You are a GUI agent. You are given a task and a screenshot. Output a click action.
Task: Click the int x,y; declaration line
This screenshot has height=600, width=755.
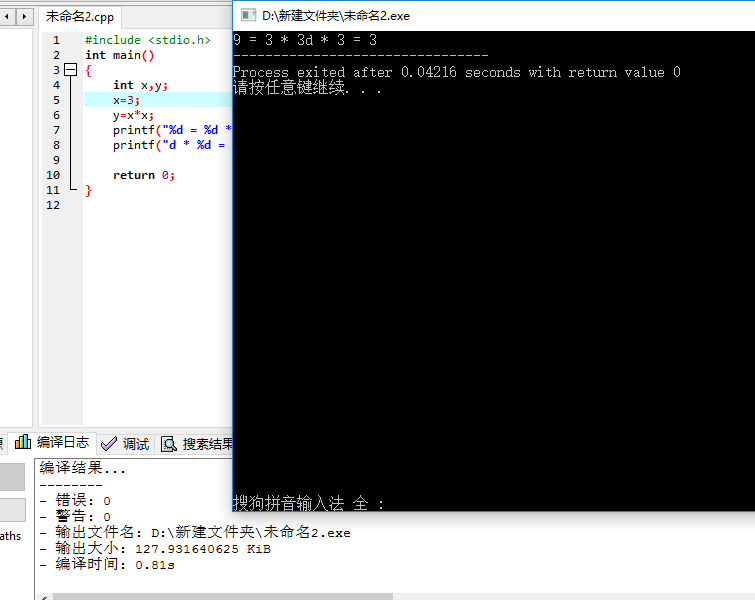click(140, 85)
